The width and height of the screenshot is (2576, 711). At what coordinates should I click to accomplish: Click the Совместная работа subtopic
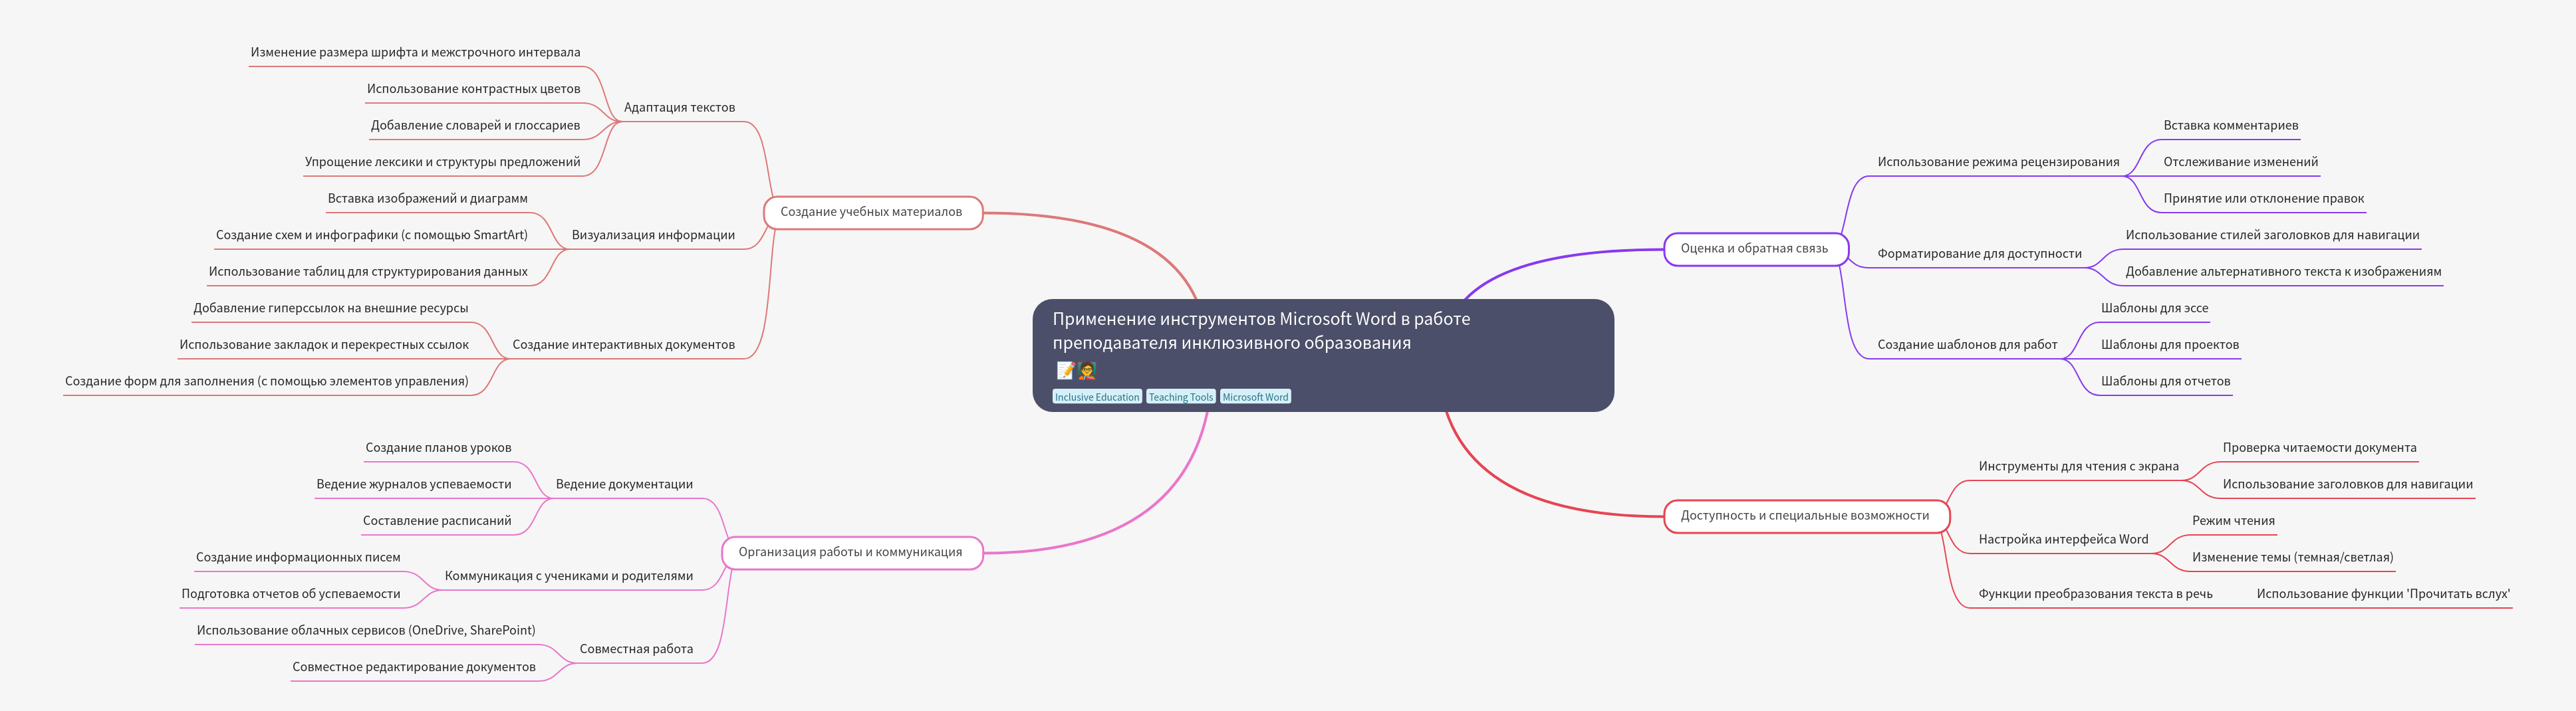636,649
